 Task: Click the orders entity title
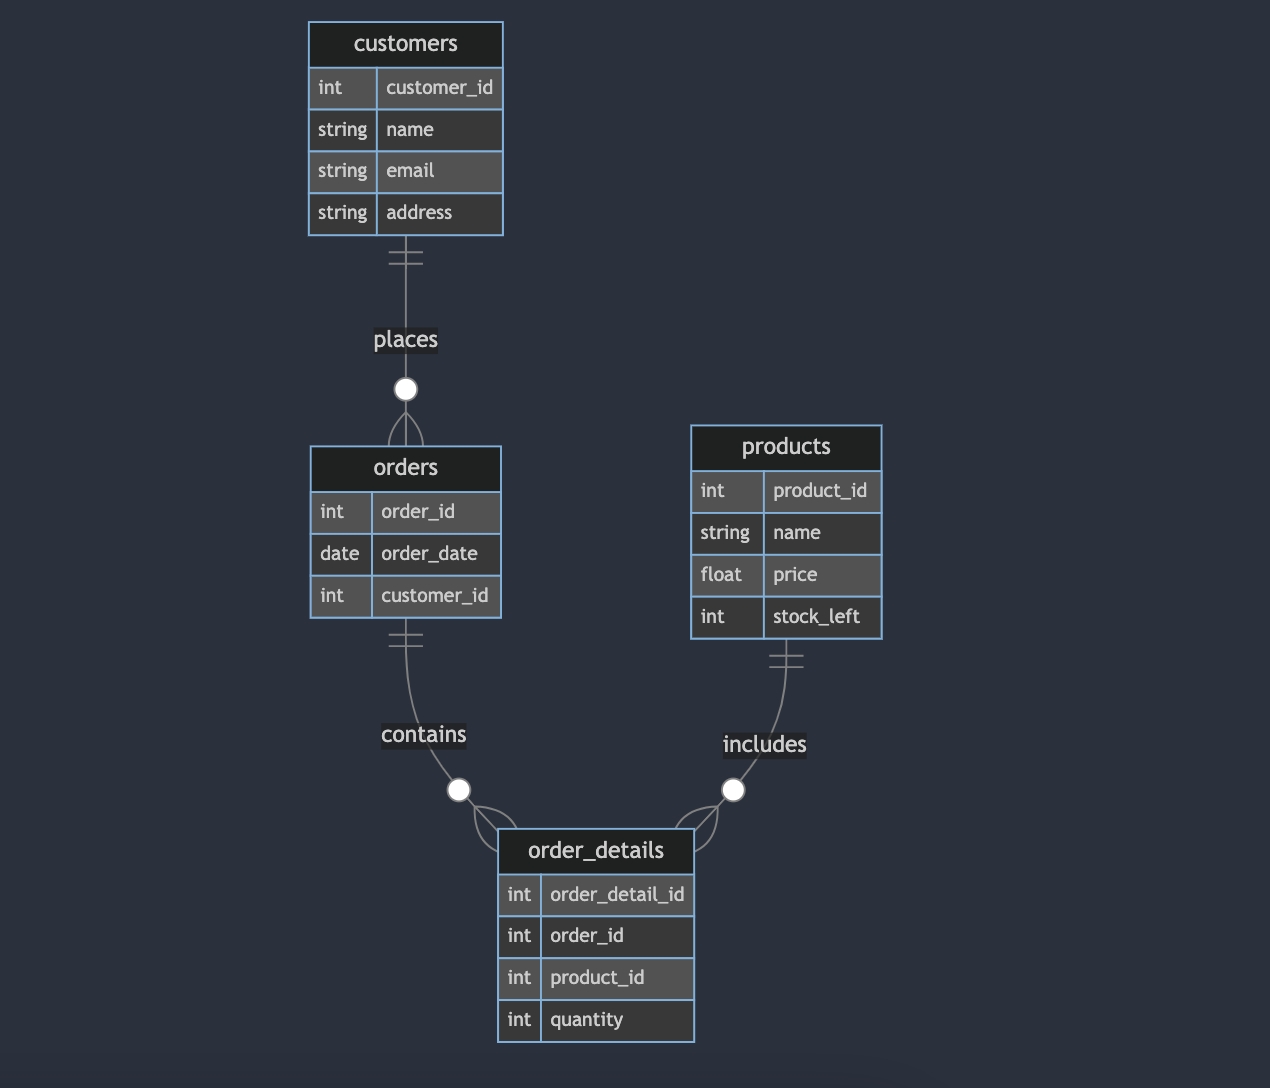pyautogui.click(x=405, y=468)
